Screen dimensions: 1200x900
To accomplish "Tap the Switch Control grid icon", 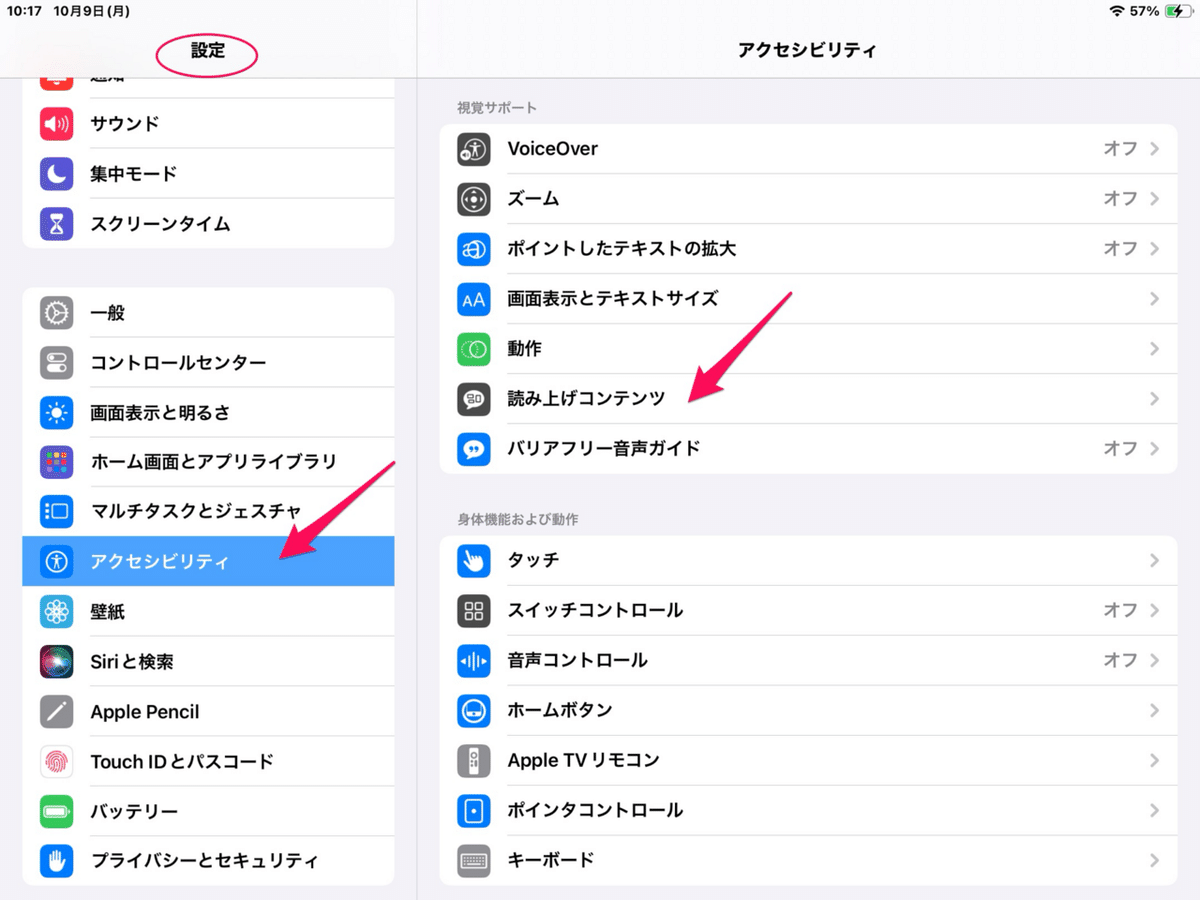I will (x=474, y=610).
